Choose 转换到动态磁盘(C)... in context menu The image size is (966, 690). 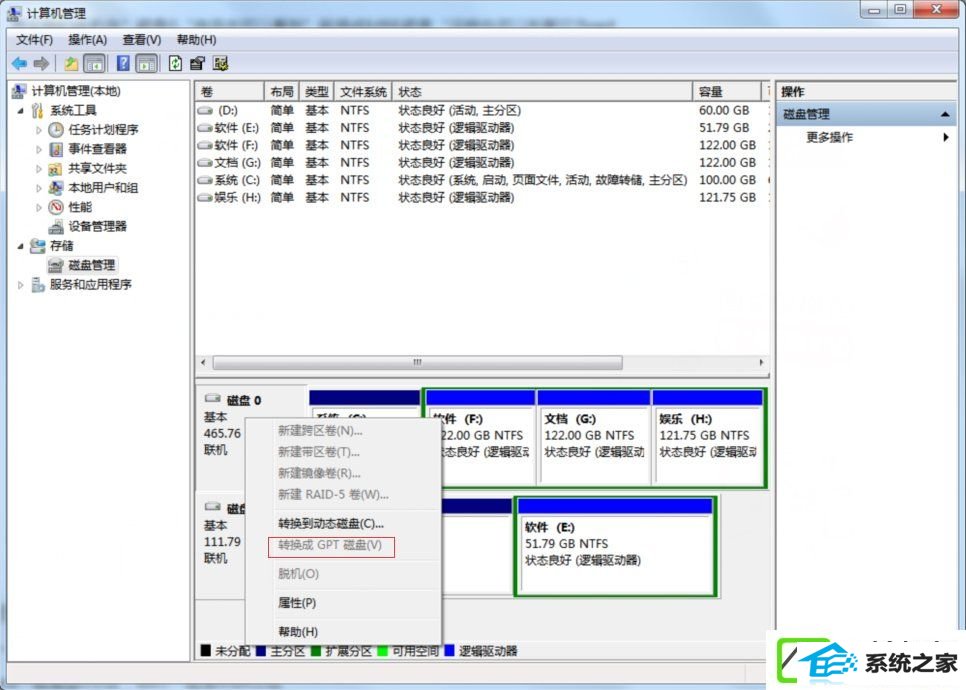[330, 523]
